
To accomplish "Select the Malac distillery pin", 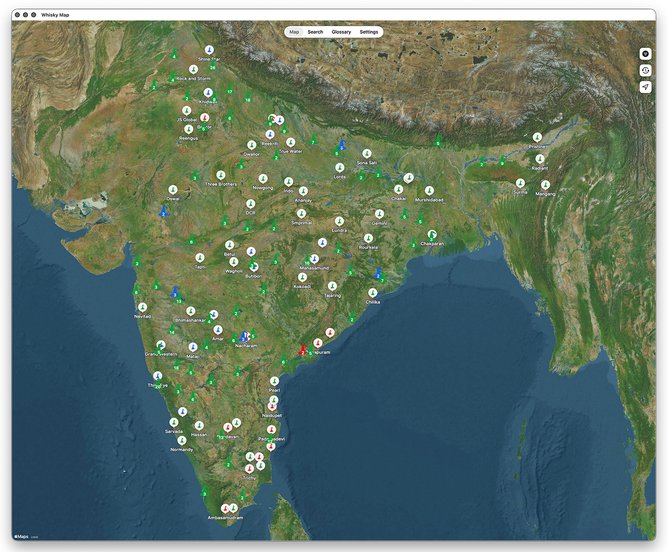I will [x=193, y=347].
